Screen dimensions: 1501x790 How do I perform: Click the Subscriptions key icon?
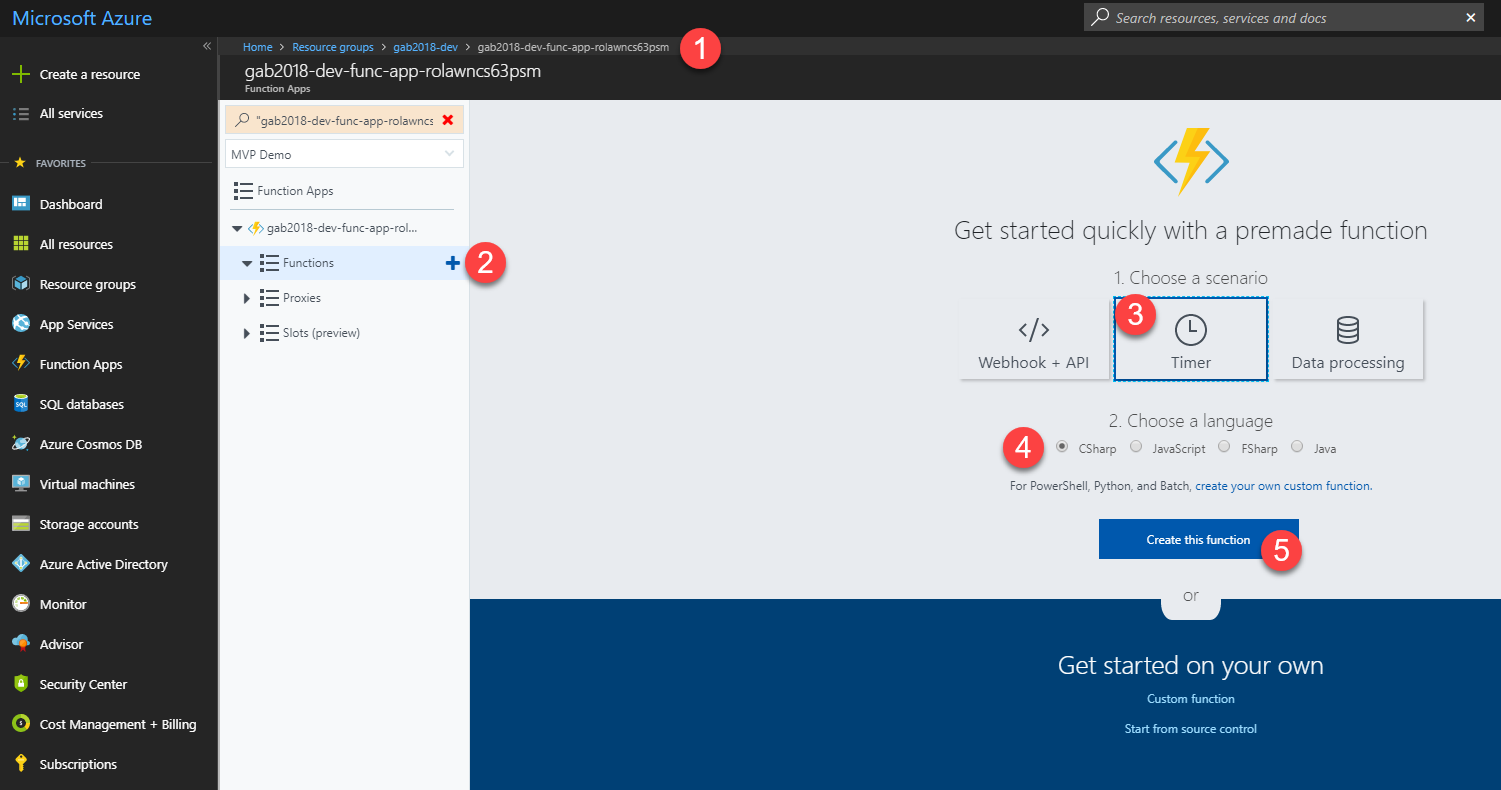click(20, 764)
